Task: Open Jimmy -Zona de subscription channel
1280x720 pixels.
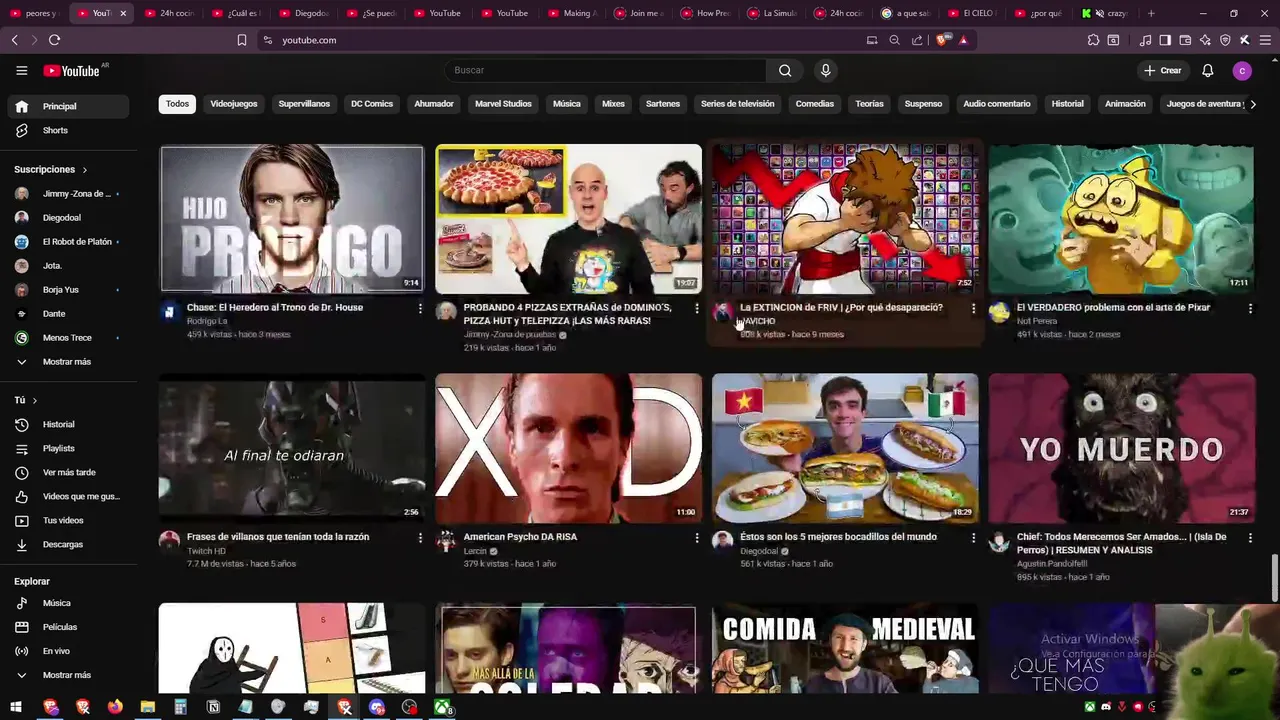Action: tap(69, 193)
